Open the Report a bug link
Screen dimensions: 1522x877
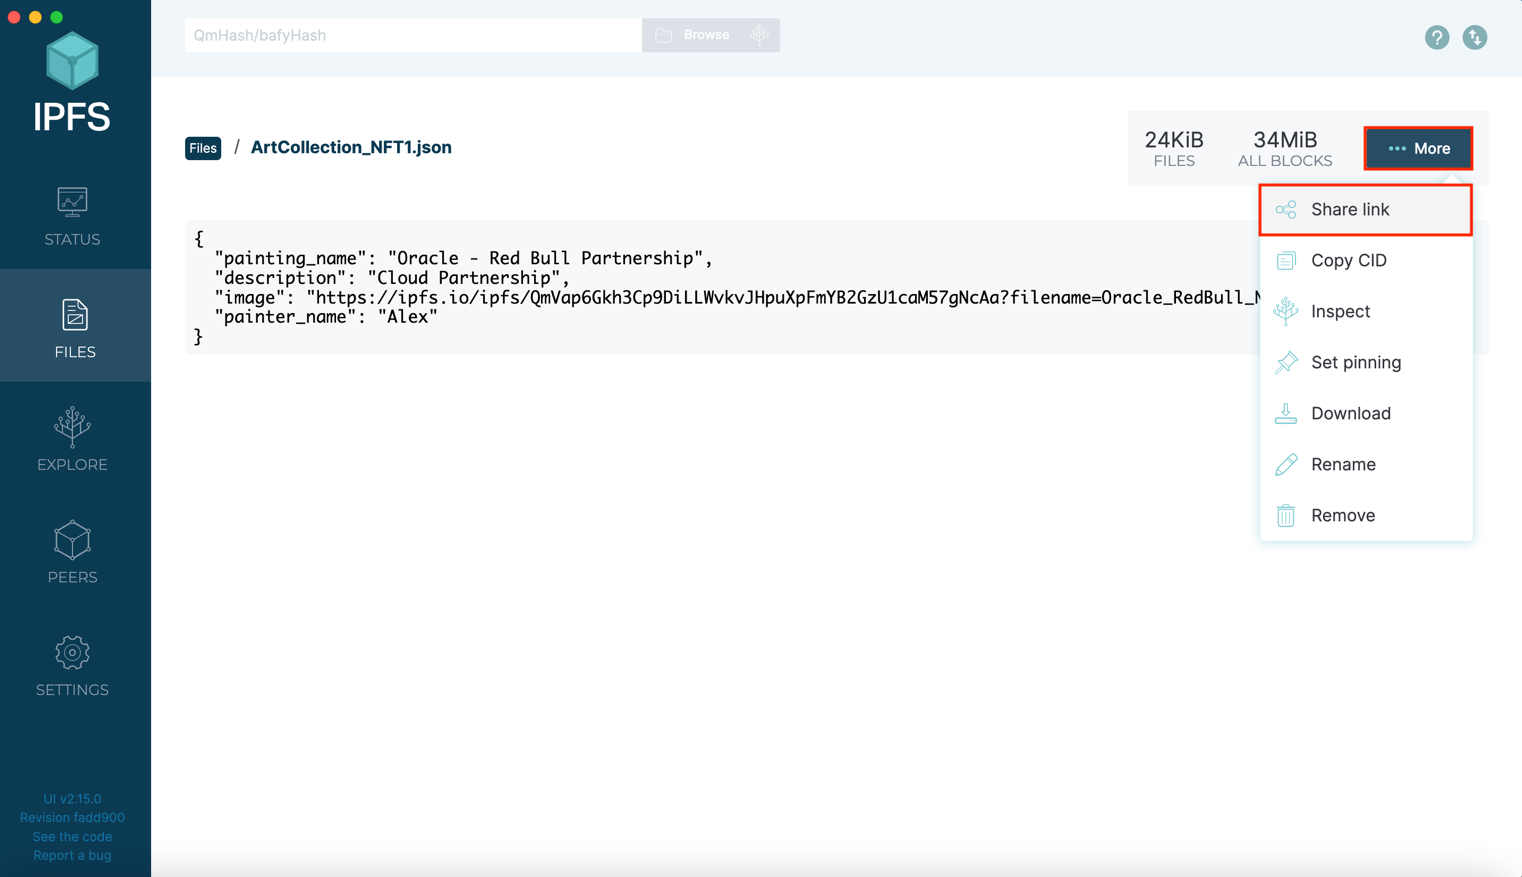pos(71,855)
